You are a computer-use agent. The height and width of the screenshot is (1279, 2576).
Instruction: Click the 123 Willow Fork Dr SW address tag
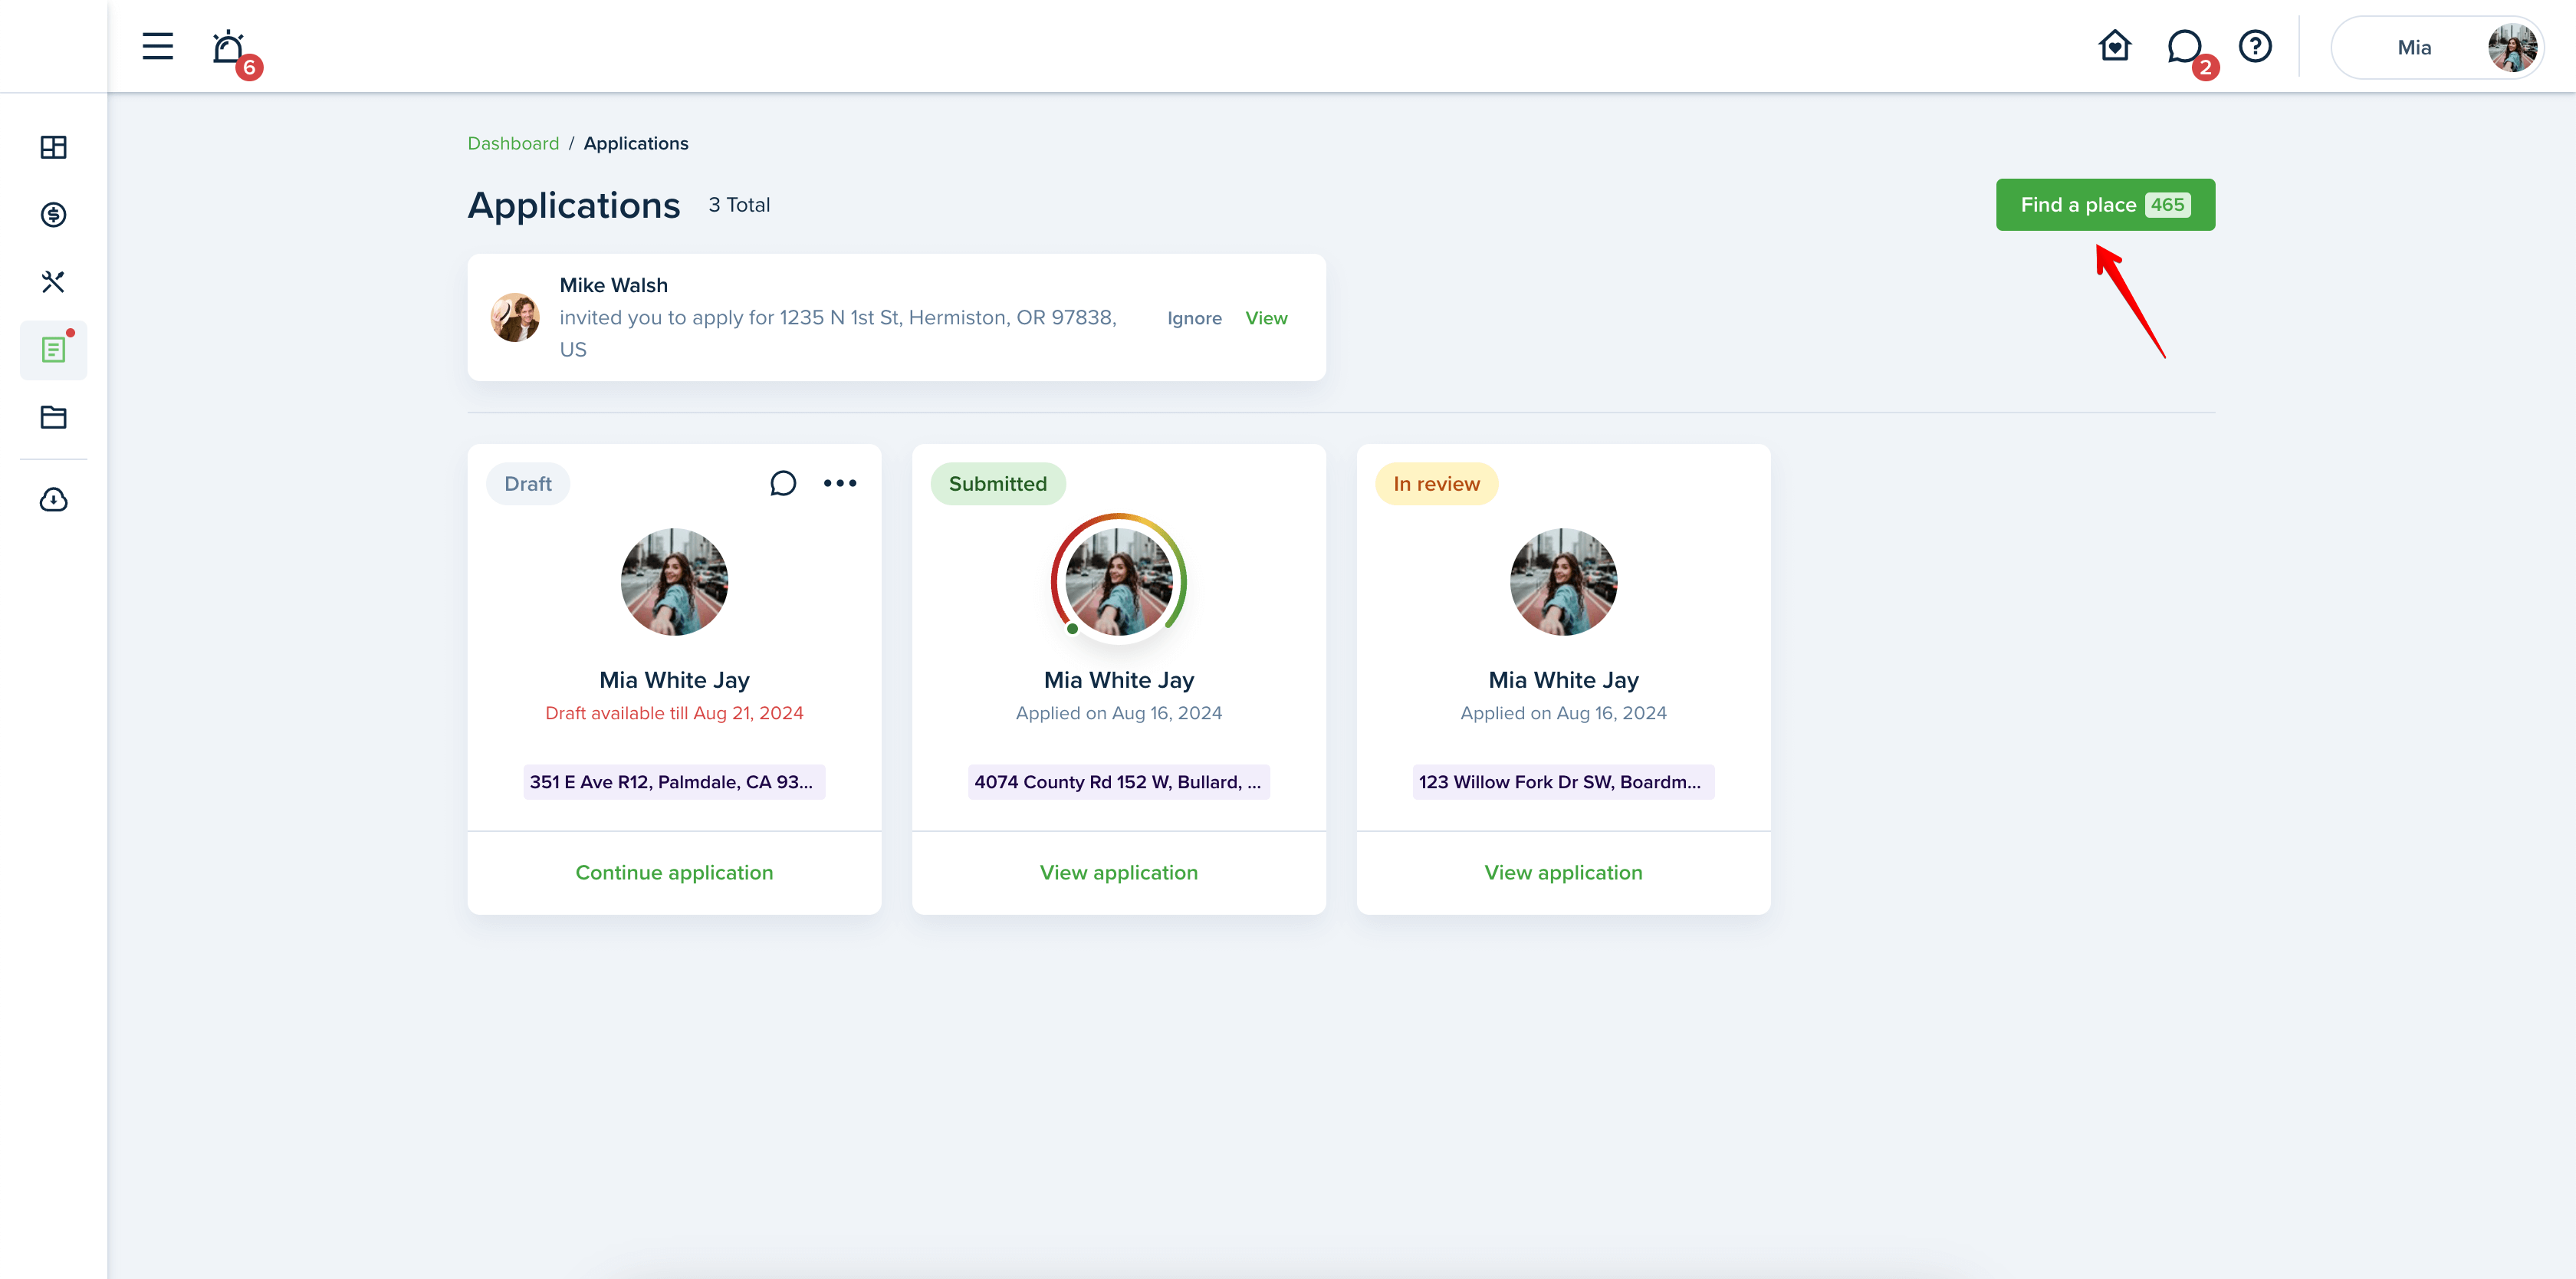pyautogui.click(x=1563, y=782)
